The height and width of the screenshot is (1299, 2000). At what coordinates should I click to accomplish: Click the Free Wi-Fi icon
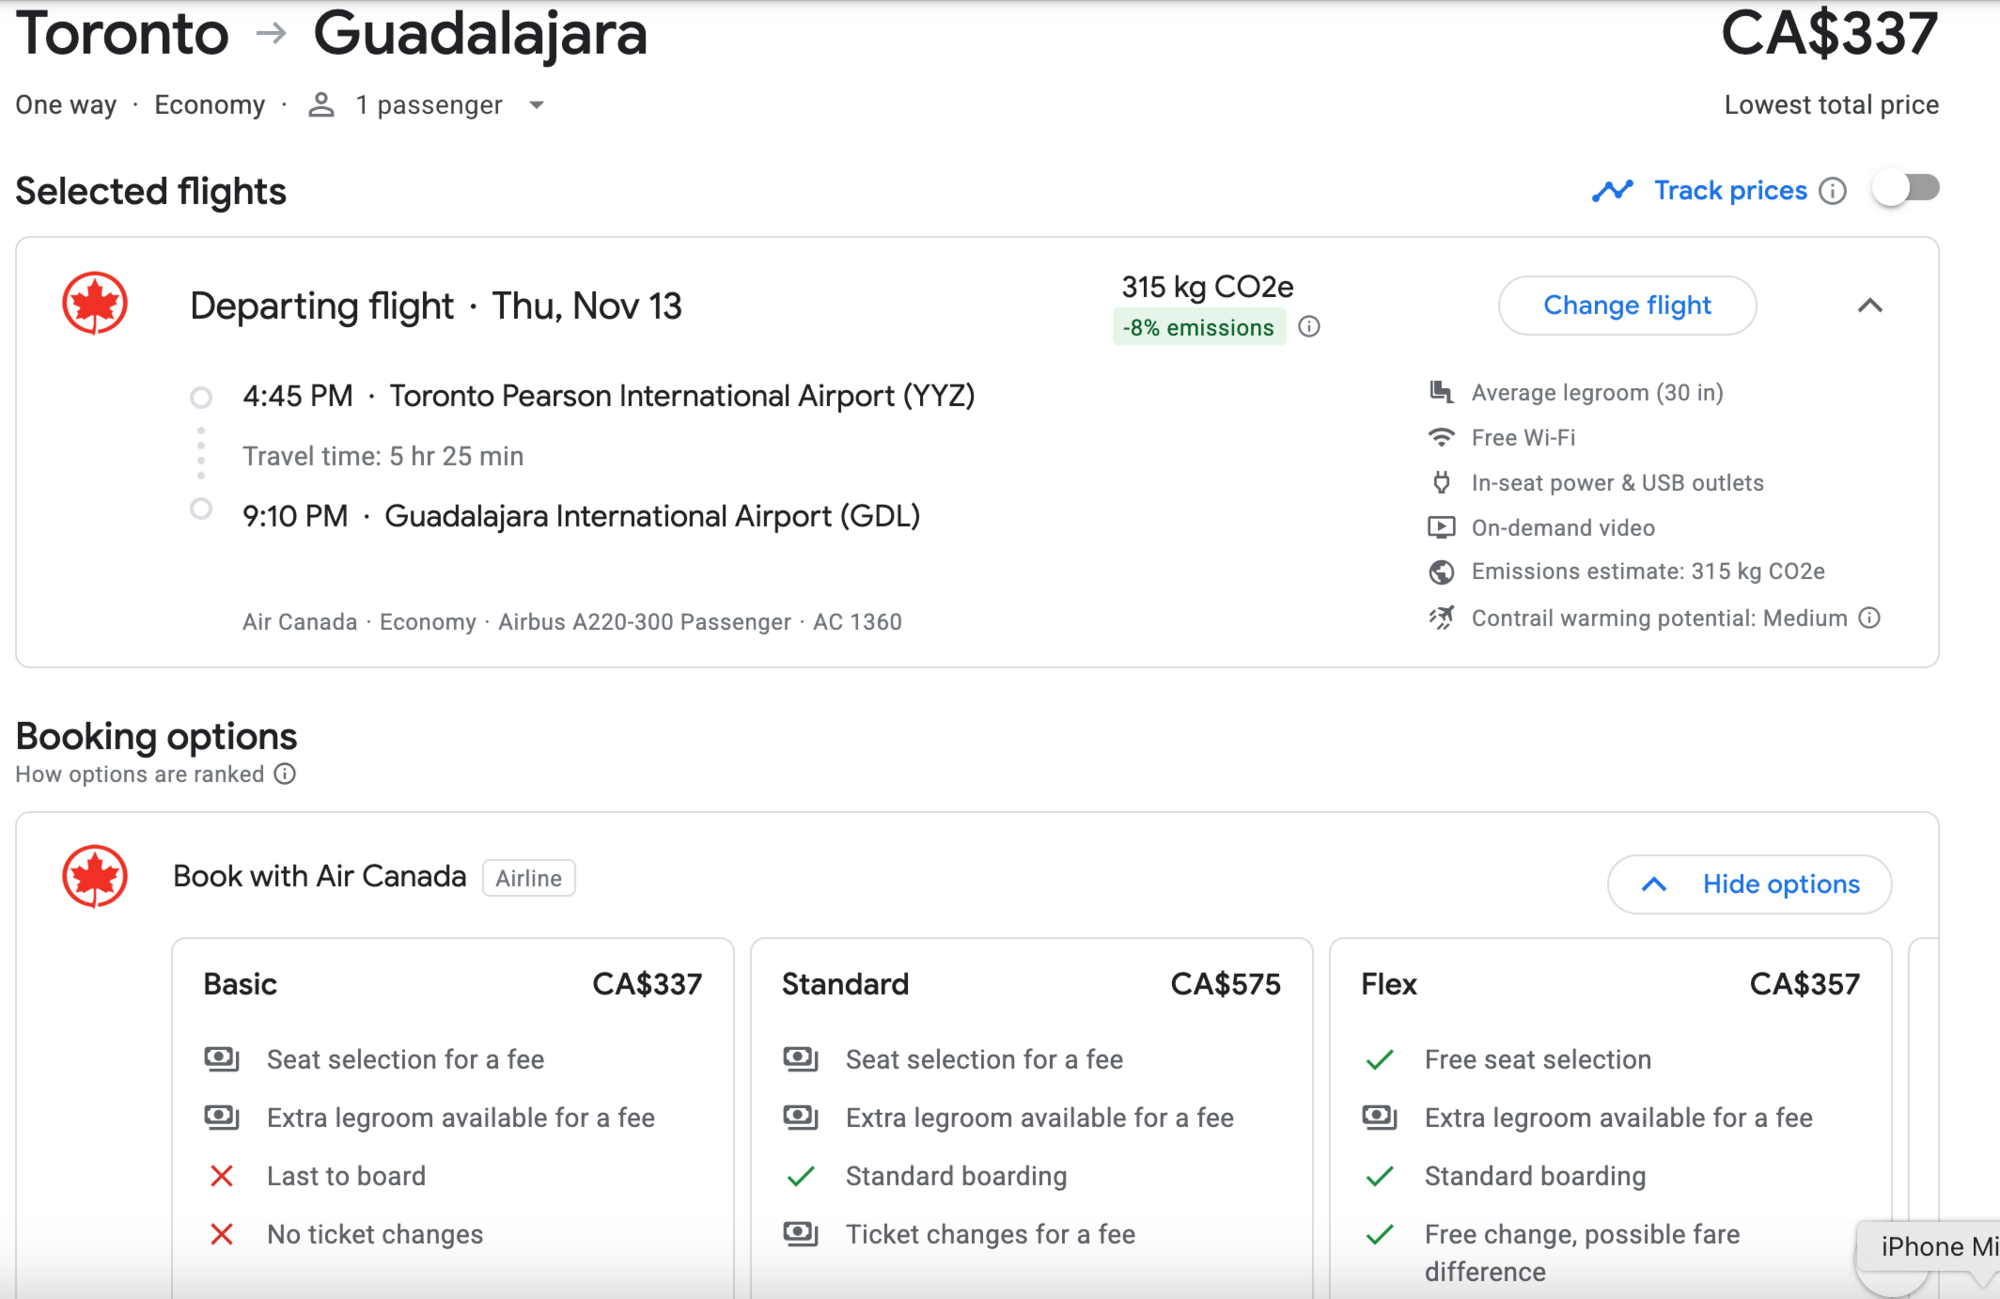tap(1441, 437)
